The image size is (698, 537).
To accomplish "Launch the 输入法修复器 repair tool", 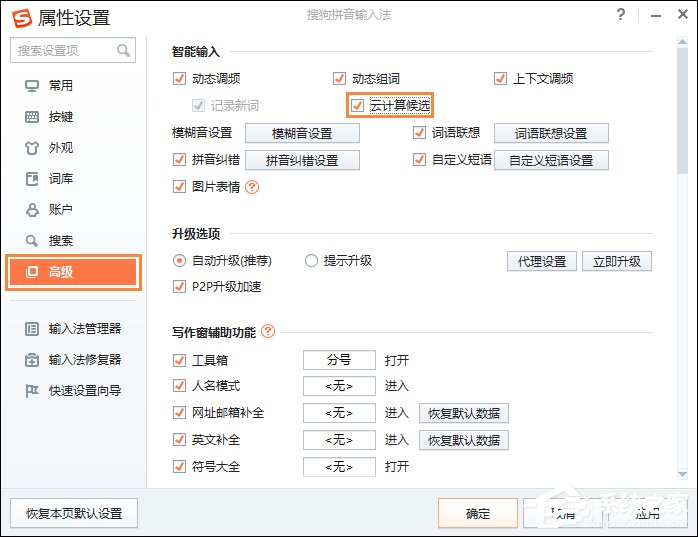I will pos(84,360).
